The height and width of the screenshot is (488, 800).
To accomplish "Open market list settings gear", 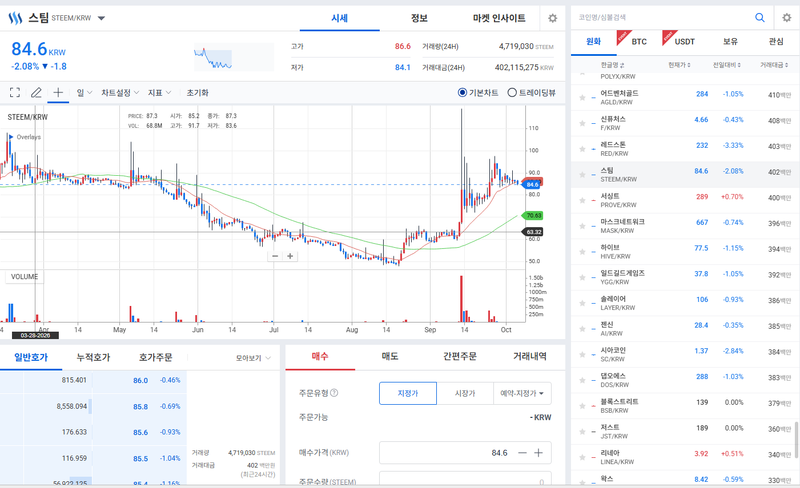I will 787,17.
